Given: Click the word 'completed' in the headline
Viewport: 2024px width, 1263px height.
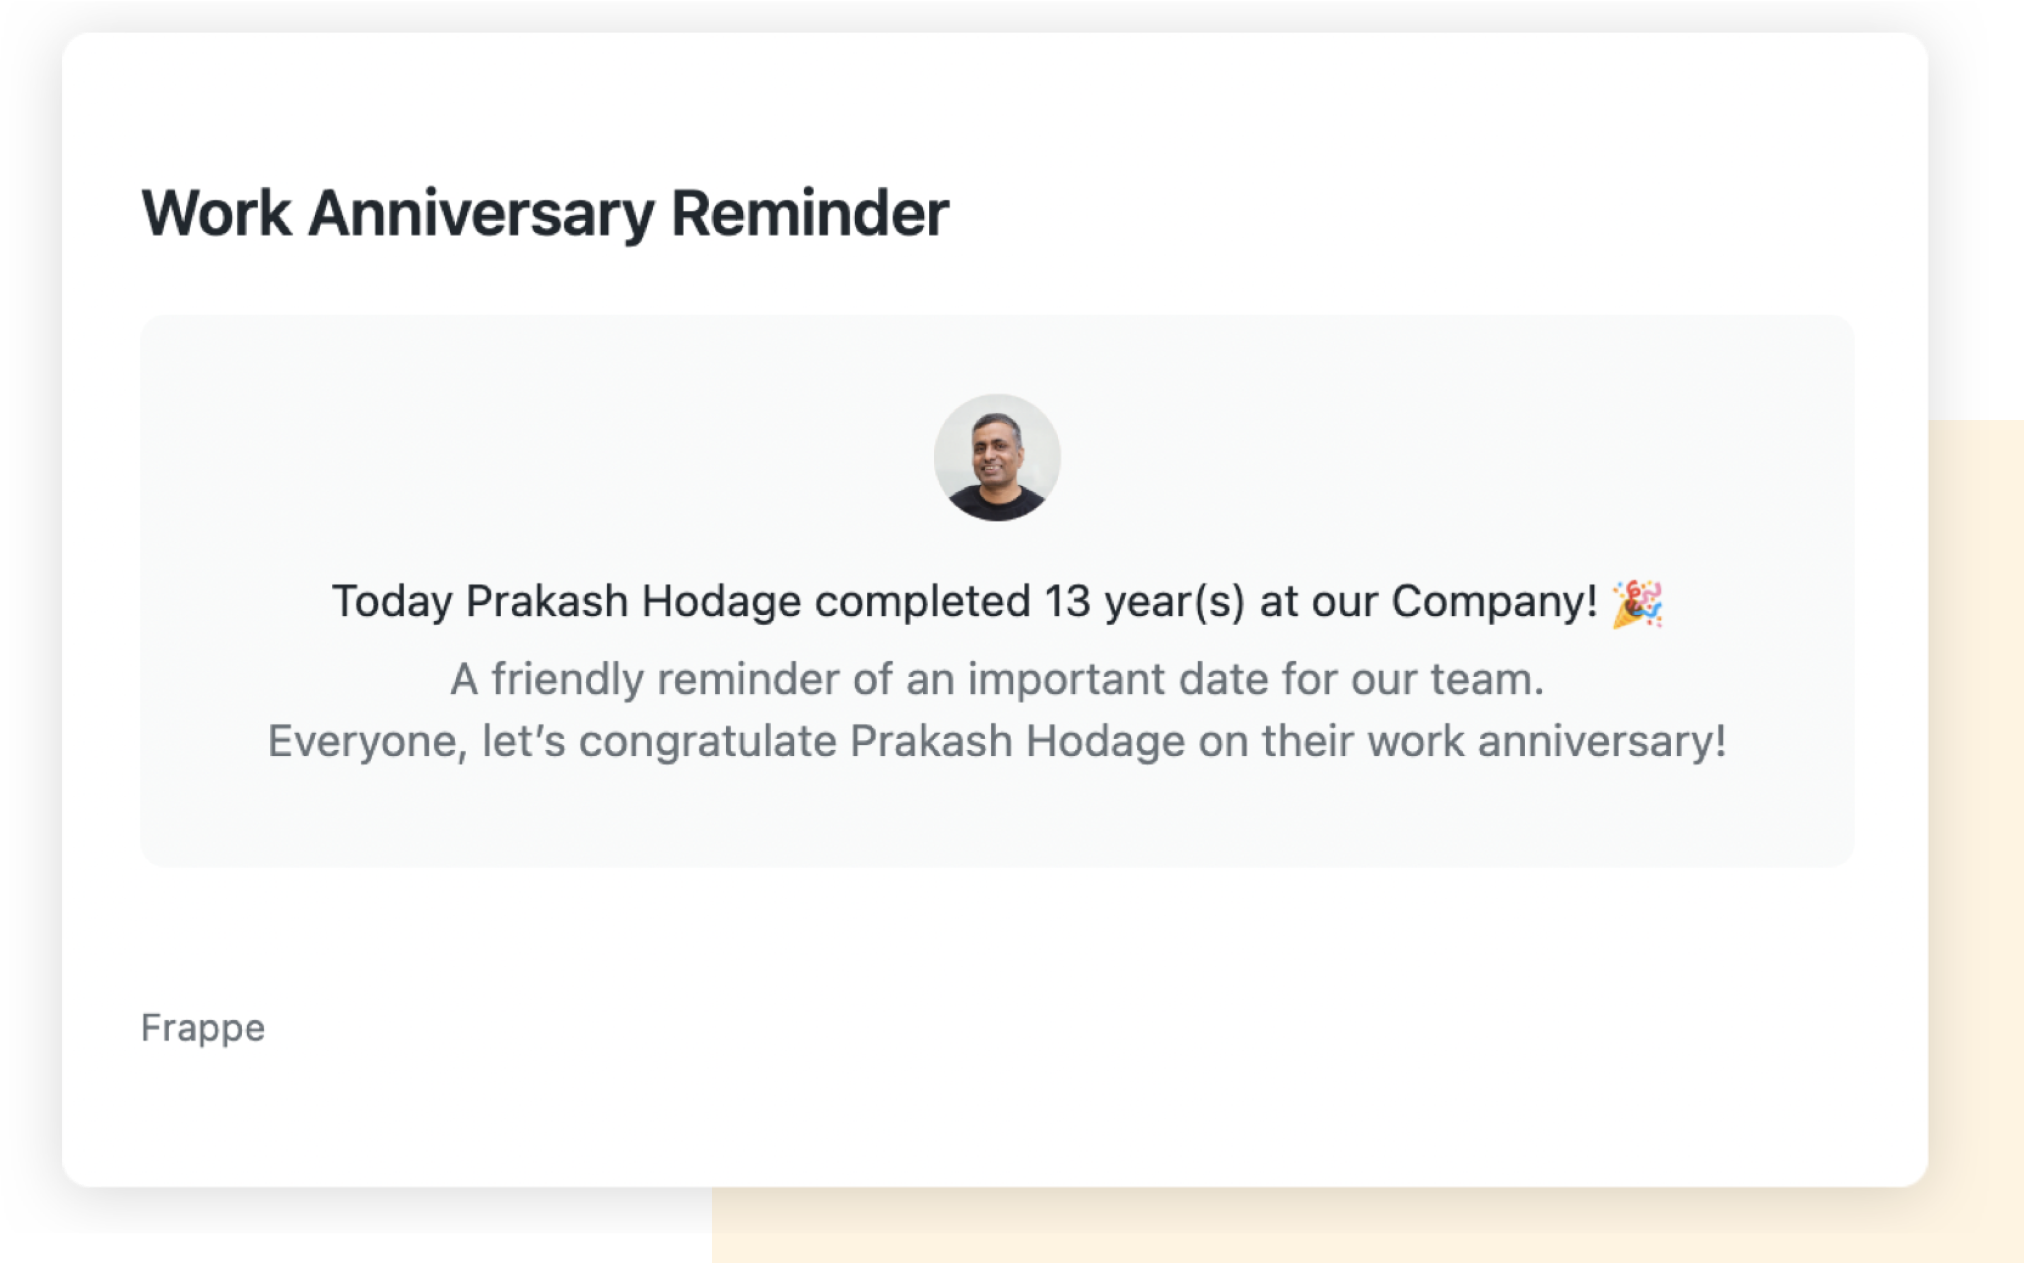Looking at the screenshot, I should [922, 601].
